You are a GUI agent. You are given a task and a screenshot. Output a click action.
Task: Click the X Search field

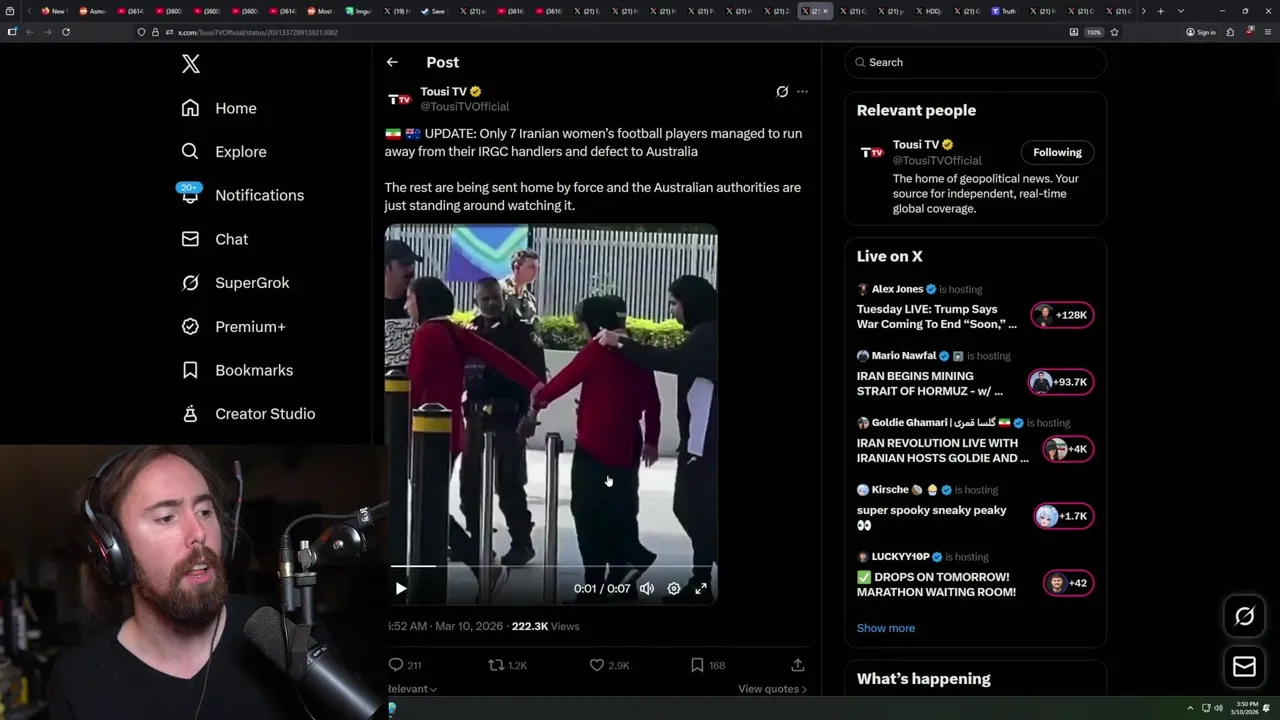(x=975, y=62)
